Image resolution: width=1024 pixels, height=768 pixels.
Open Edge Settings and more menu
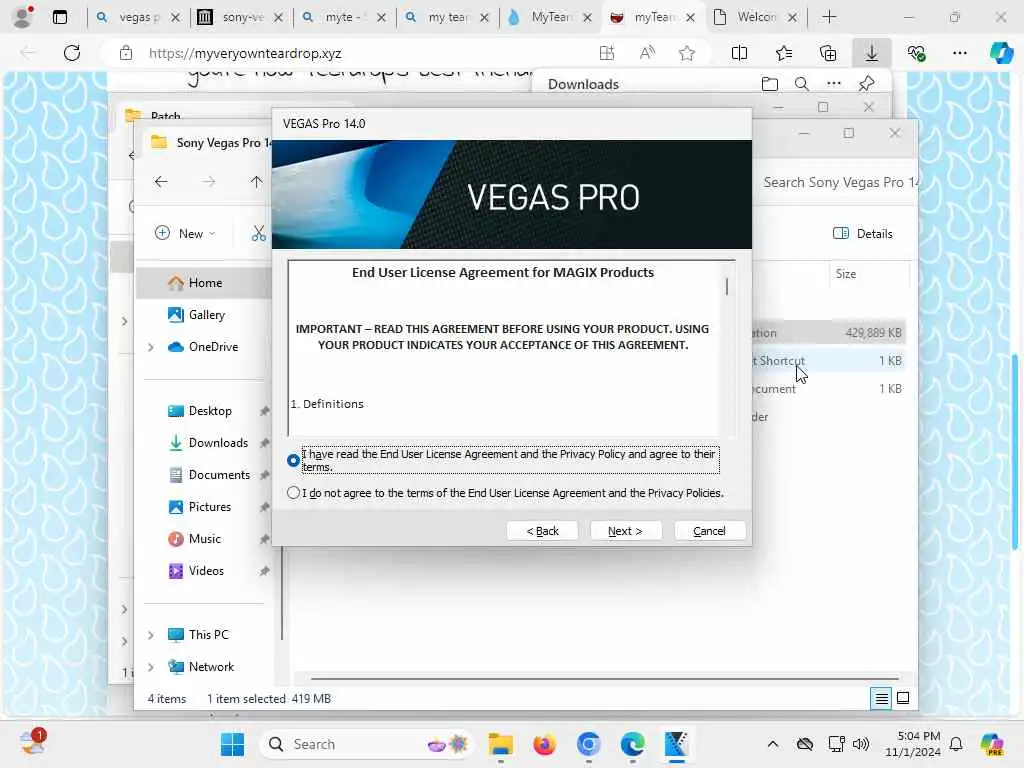pyautogui.click(x=959, y=54)
